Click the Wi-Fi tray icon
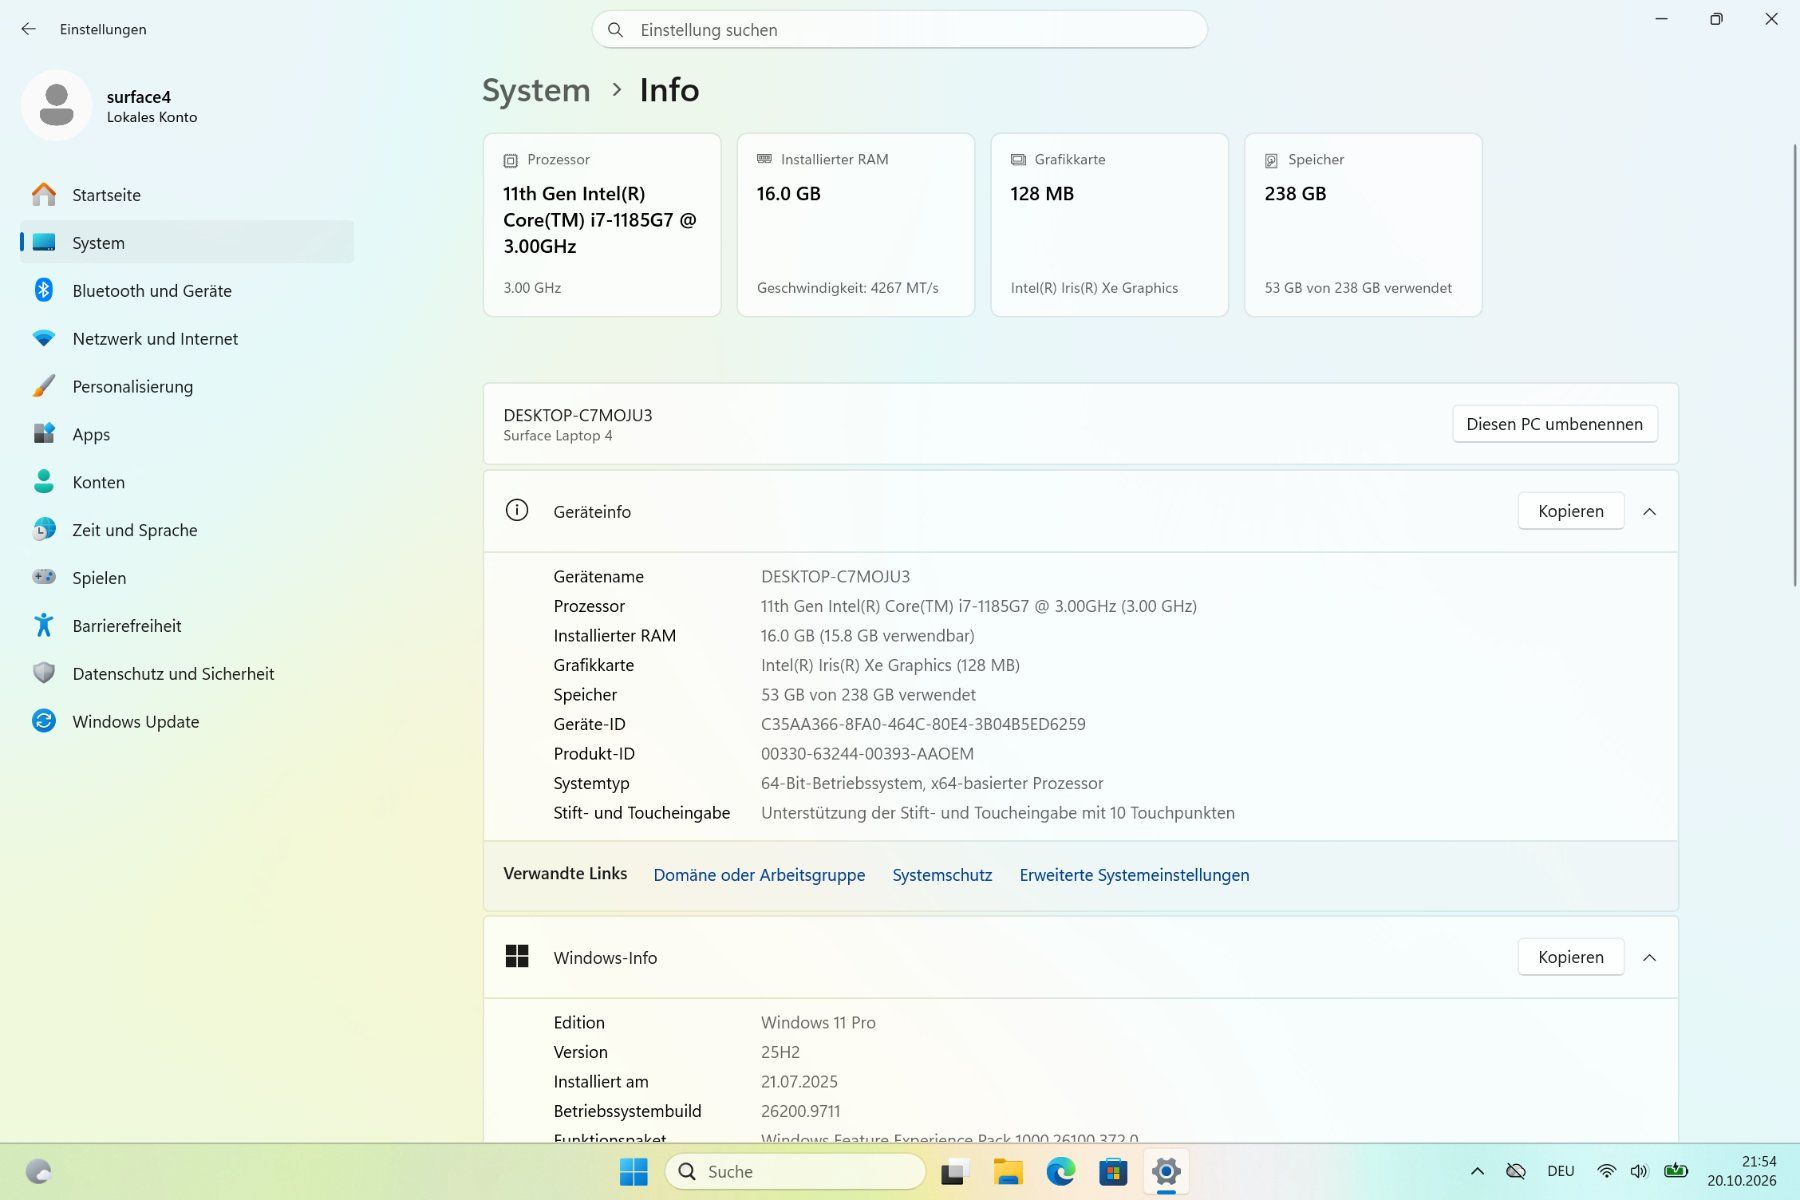Screen dimensions: 1800x1200 coord(1606,1171)
